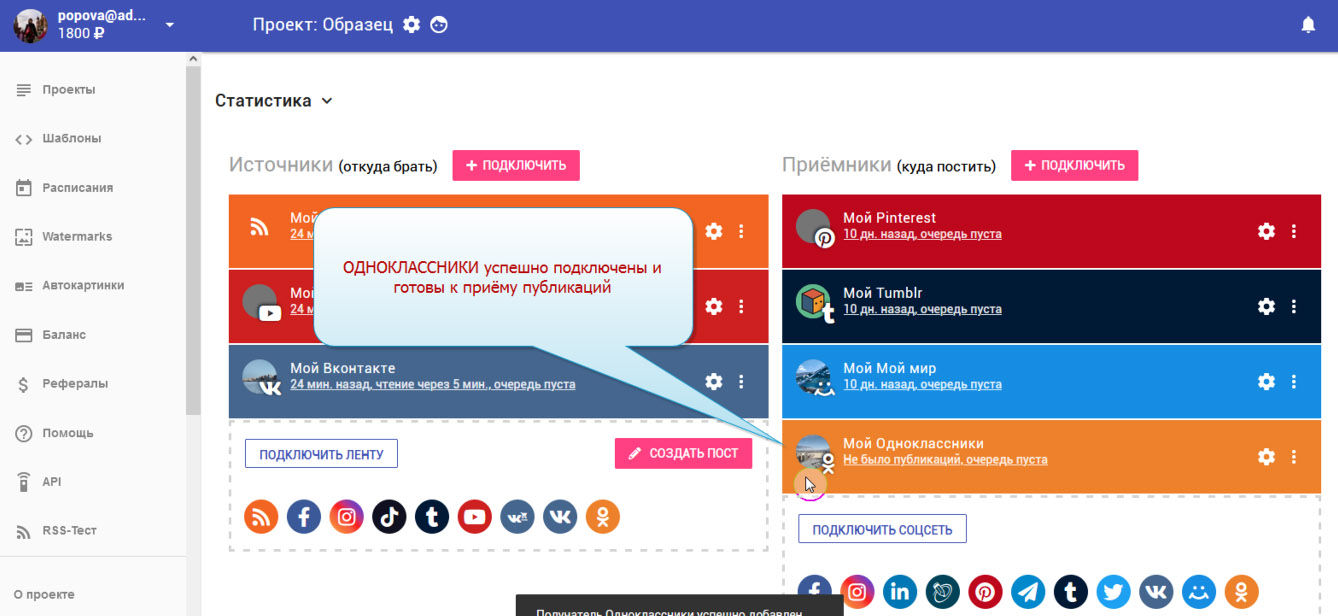
Task: Click the TikTok icon in sources
Action: (389, 516)
